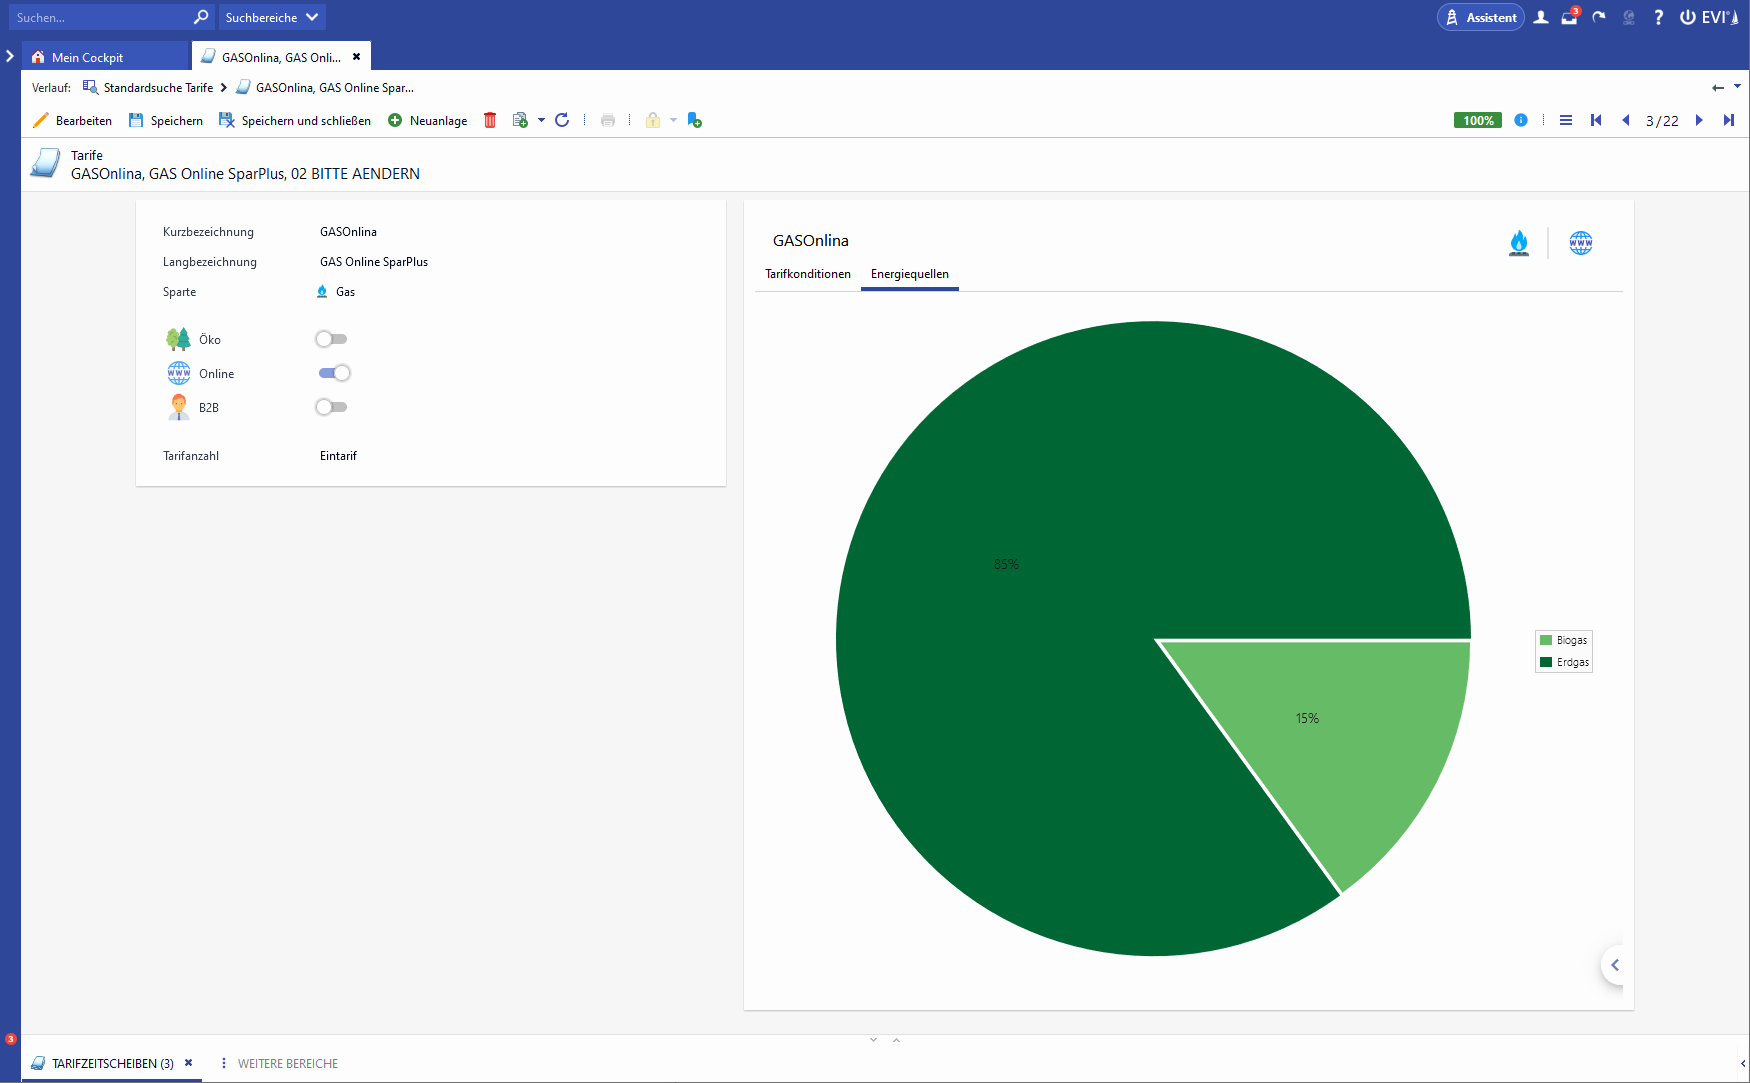
Task: Click into the Suchen search field
Action: pyautogui.click(x=100, y=17)
